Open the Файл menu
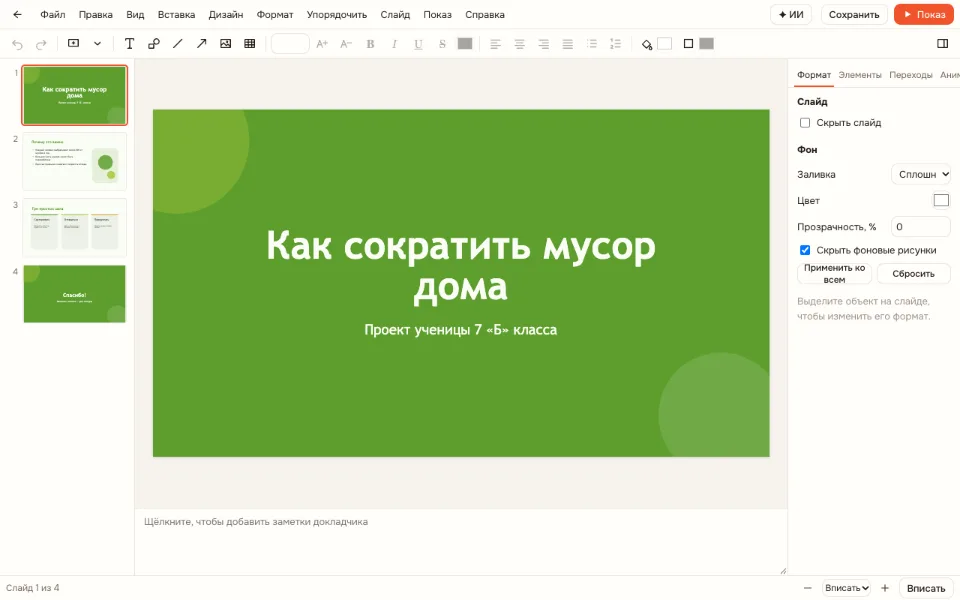Screen dimensions: 960x600 click(53, 15)
